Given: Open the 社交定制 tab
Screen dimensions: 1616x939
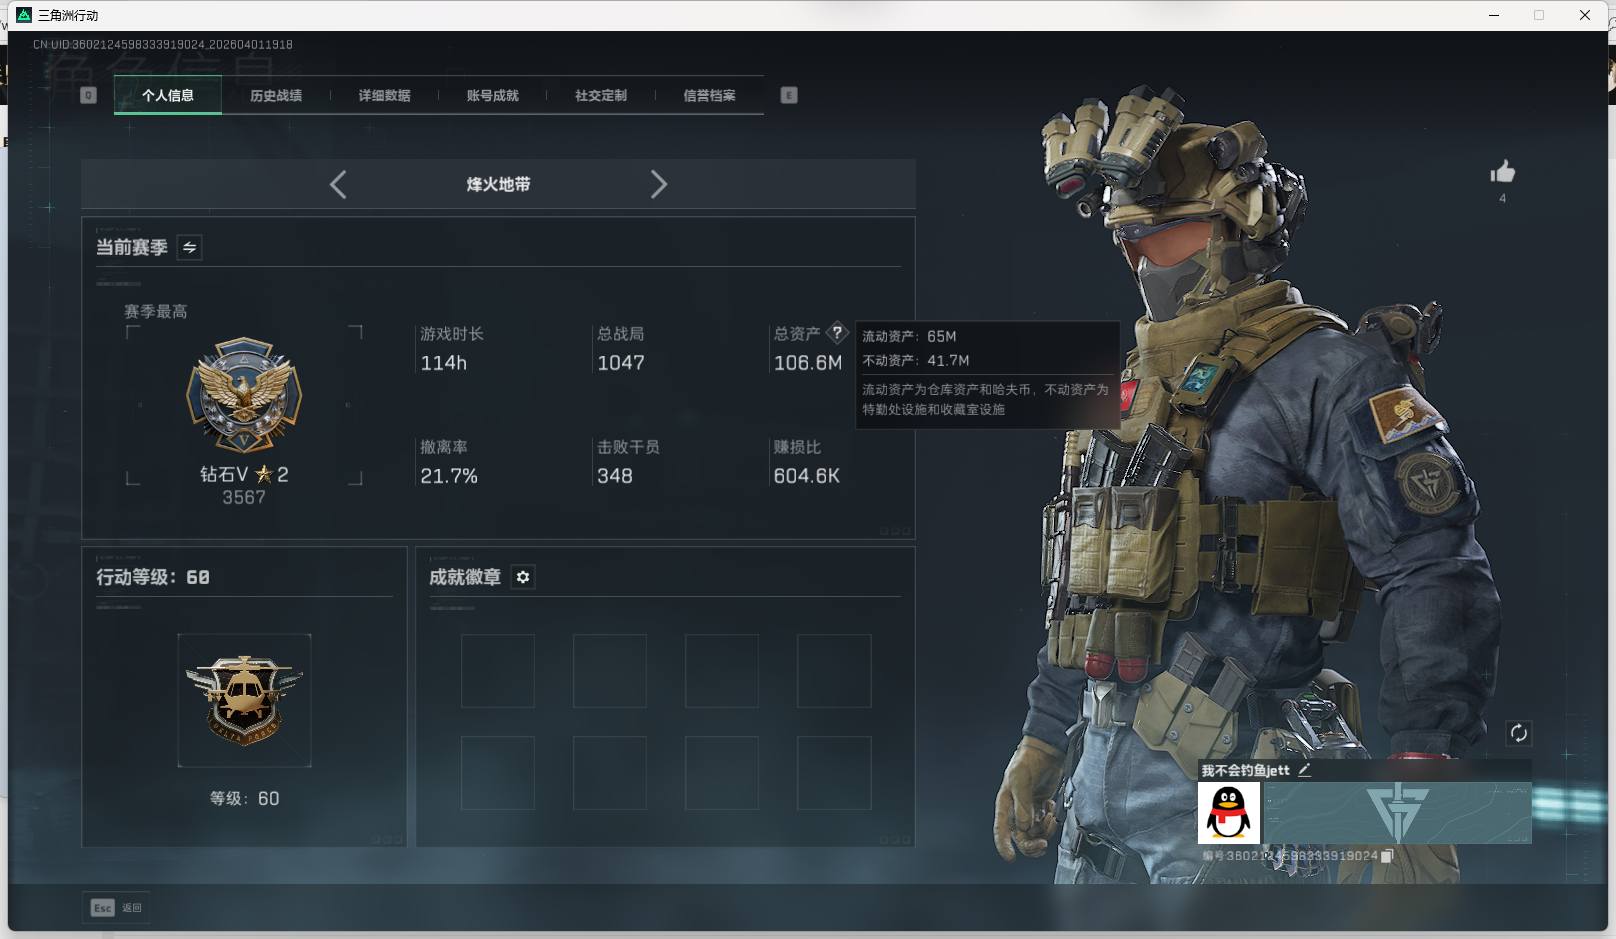Looking at the screenshot, I should (x=601, y=95).
